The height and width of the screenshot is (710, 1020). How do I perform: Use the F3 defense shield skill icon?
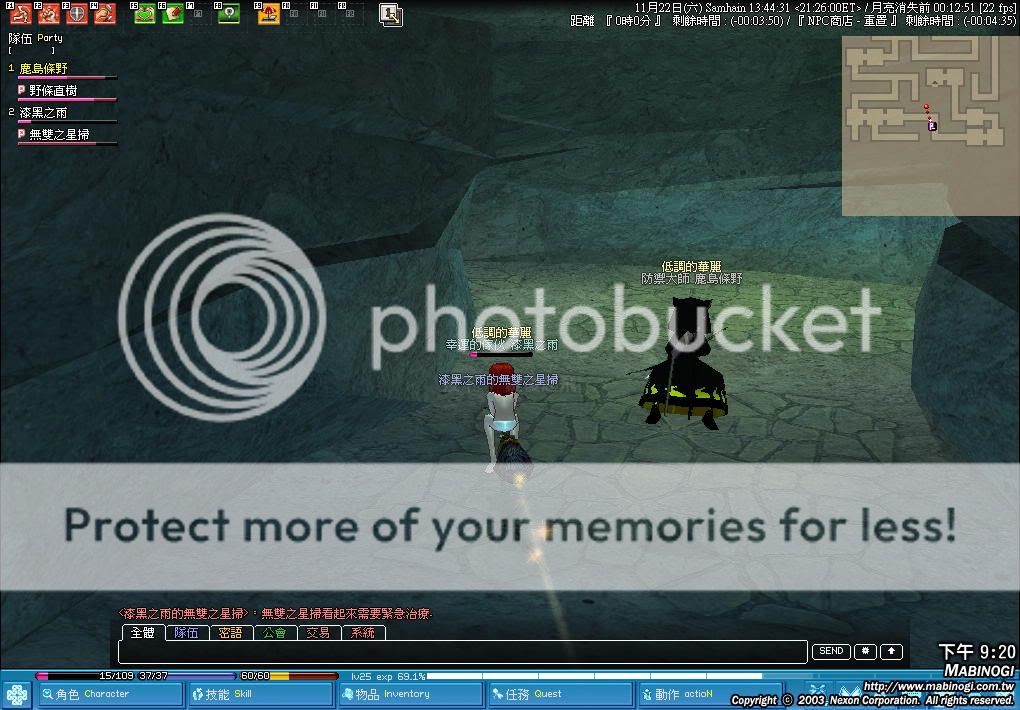point(76,14)
